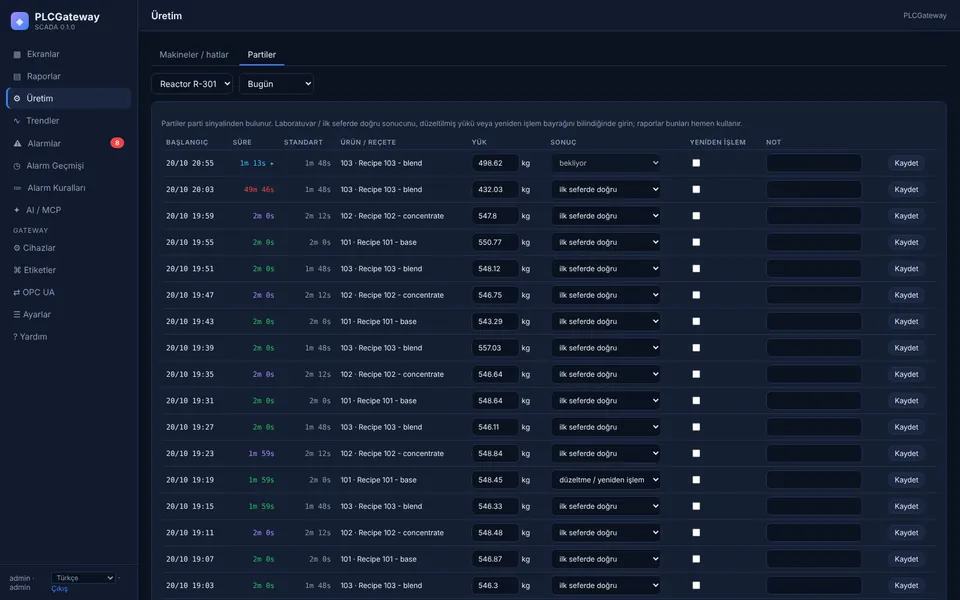Open Alarmlar via its warning triangle icon
Image resolution: width=960 pixels, height=600 pixels.
coord(17,143)
